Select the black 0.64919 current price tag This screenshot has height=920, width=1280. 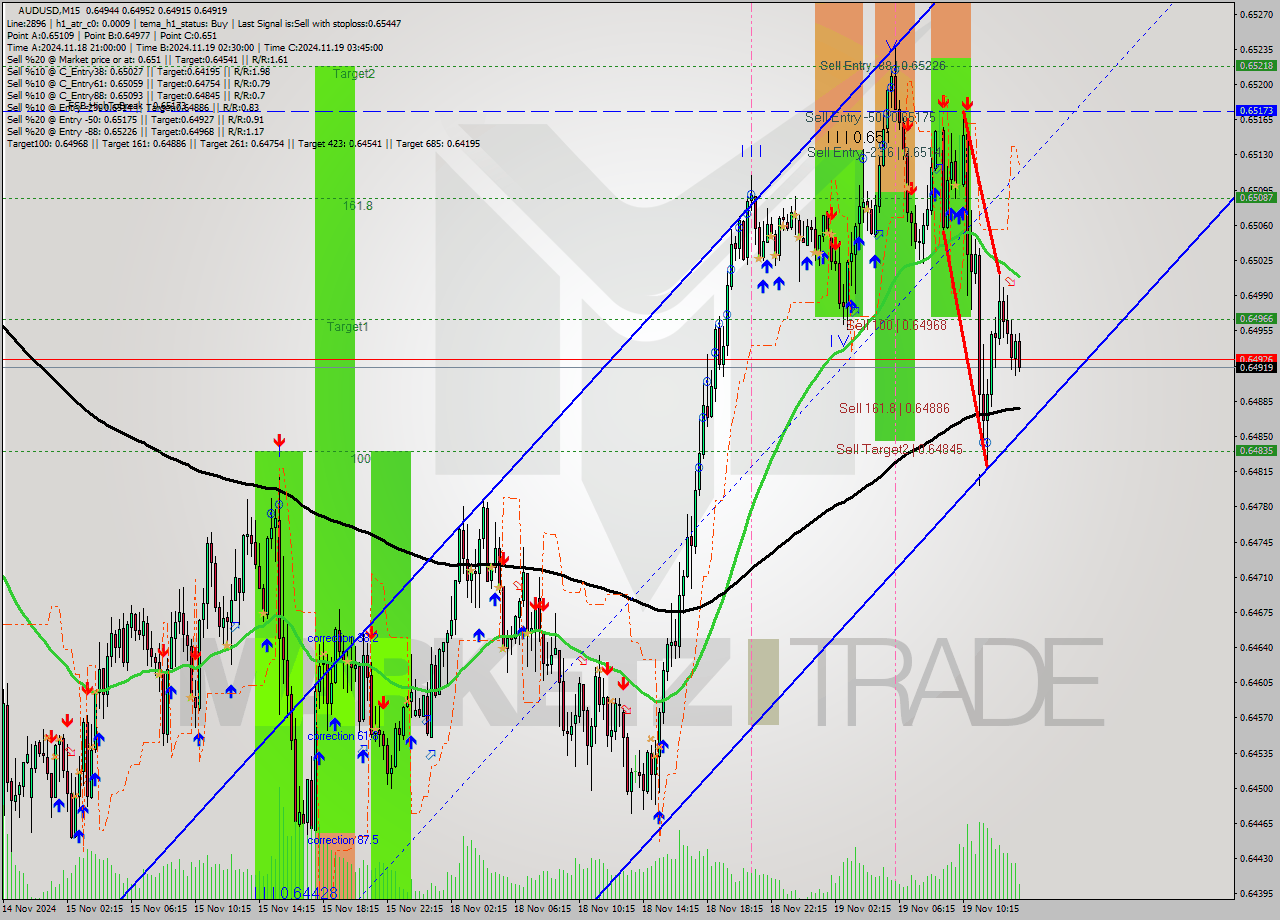pyautogui.click(x=1256, y=368)
